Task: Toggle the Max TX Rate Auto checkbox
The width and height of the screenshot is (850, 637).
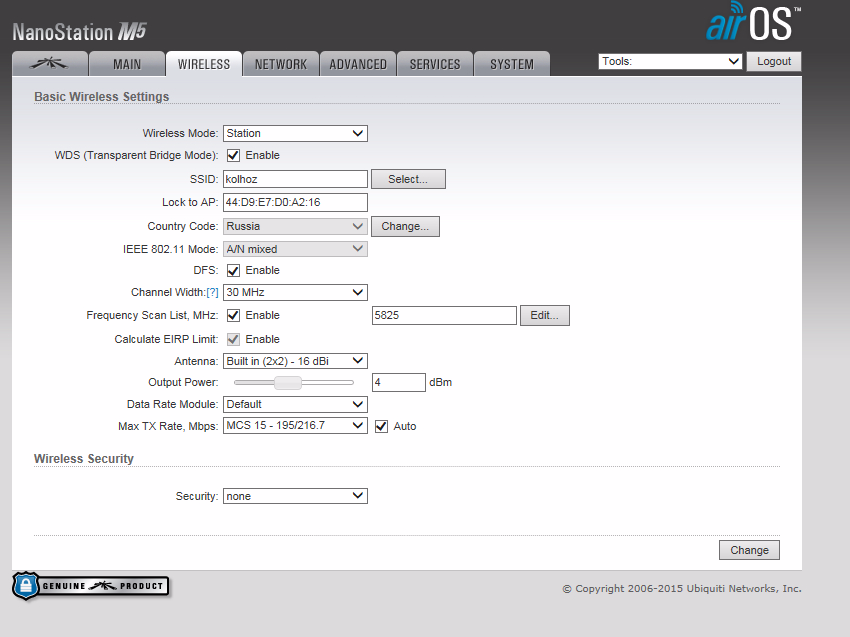Action: coord(382,427)
